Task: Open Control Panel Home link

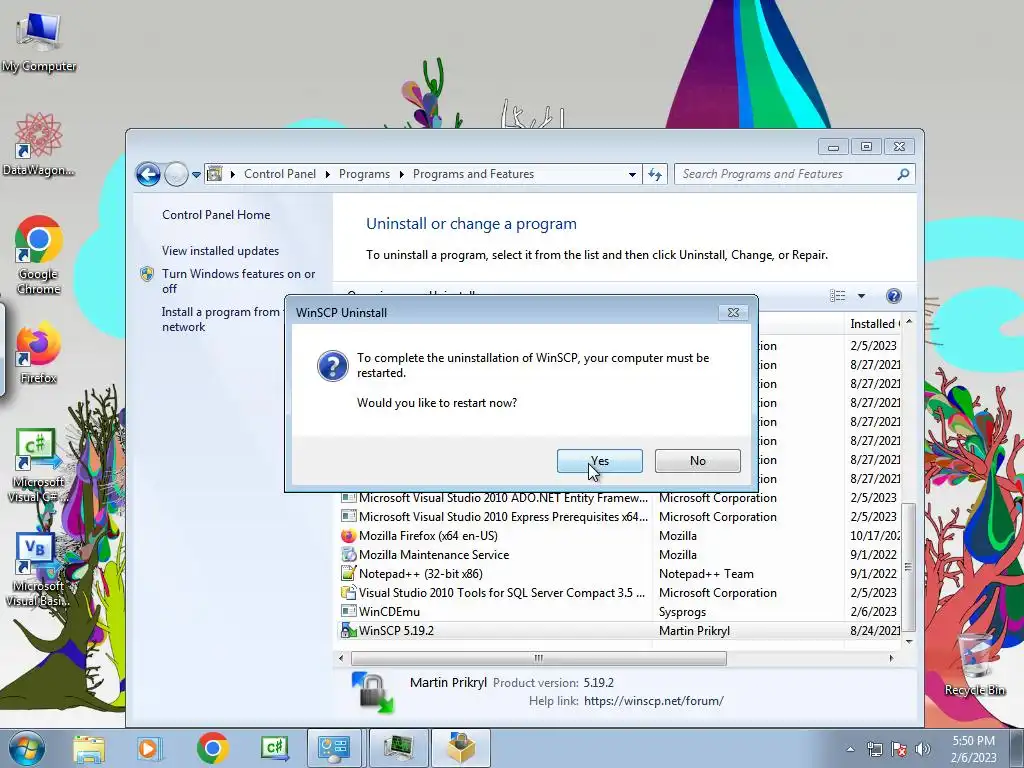Action: pos(216,215)
